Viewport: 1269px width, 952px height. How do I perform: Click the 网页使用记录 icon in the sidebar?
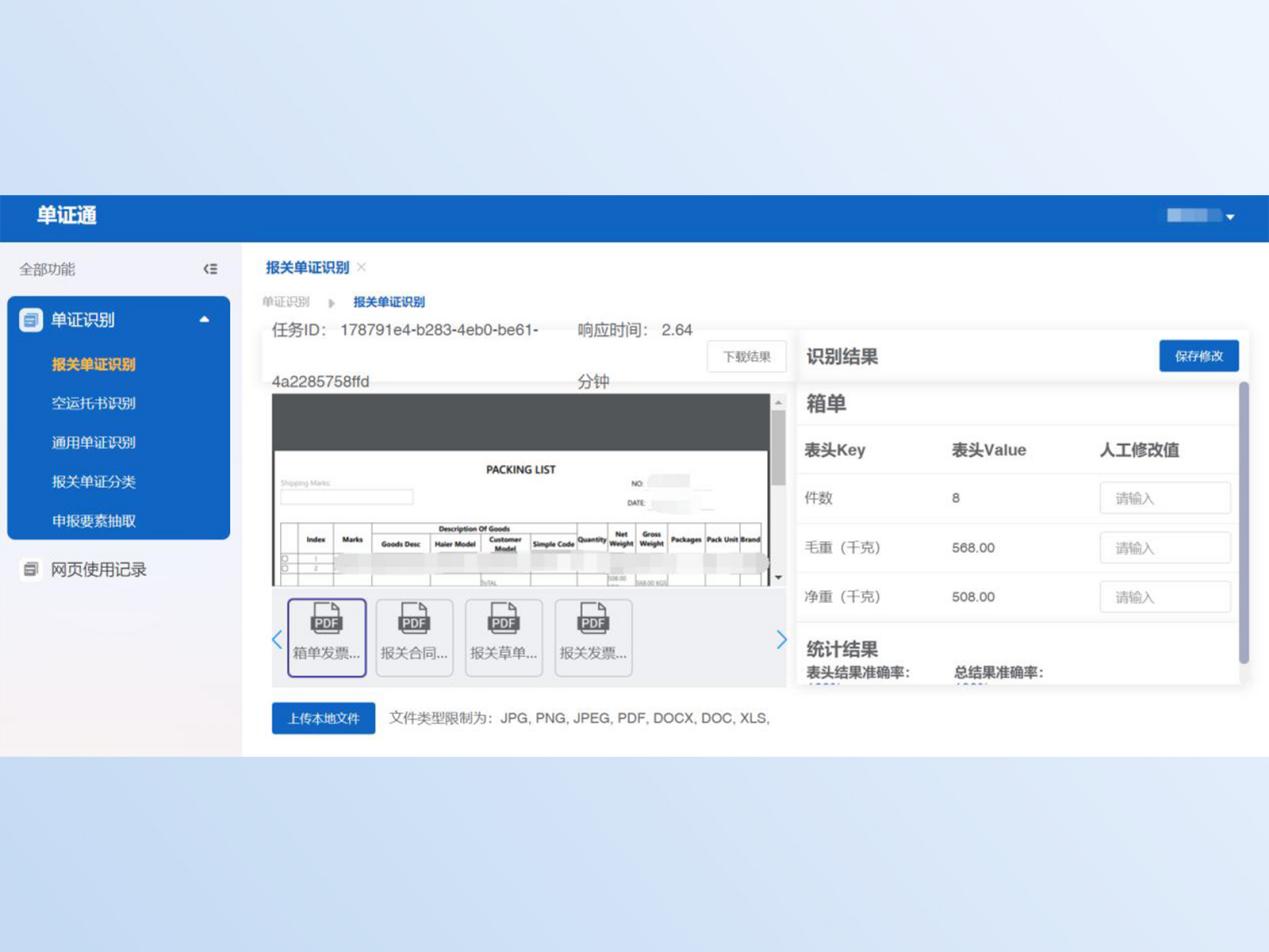point(31,569)
